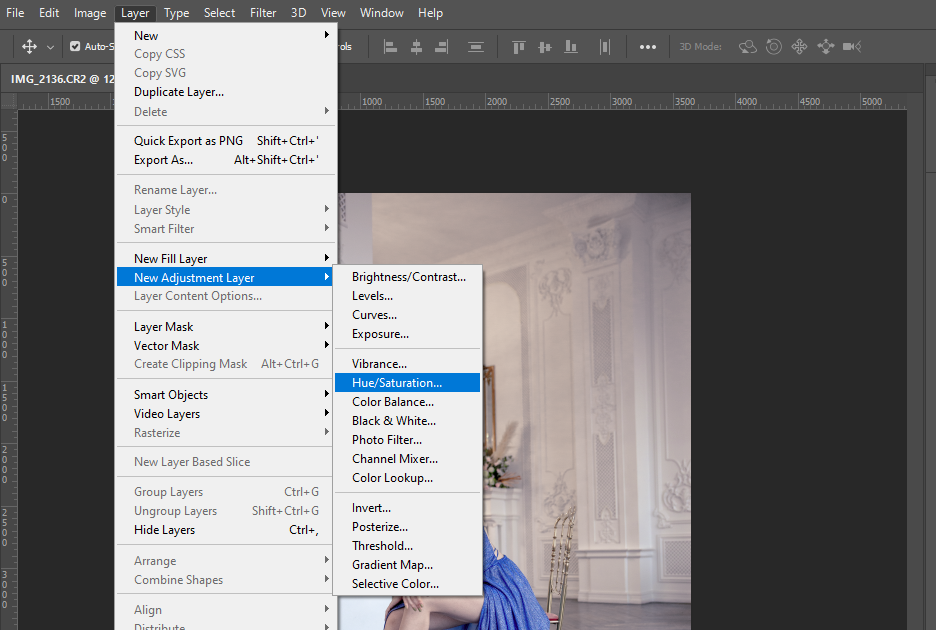Image resolution: width=936 pixels, height=630 pixels.
Task: Select the 3D zoom camera icon
Action: click(852, 47)
